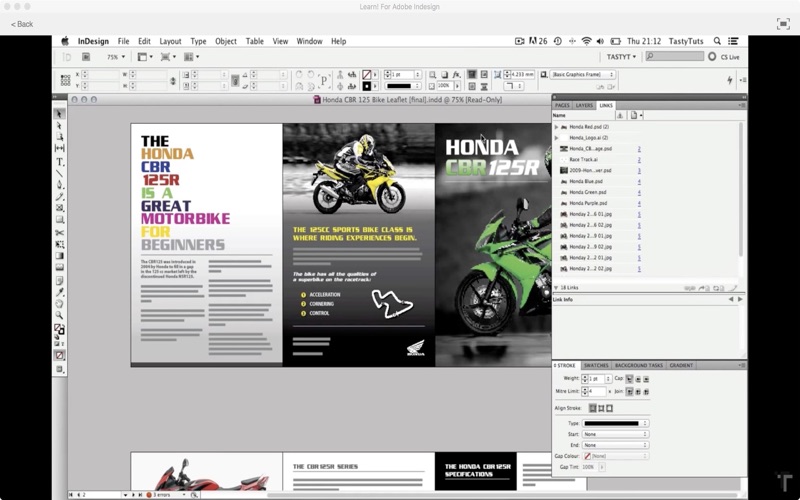Image resolution: width=800 pixels, height=500 pixels.
Task: Select the mitre join option
Action: tap(629, 391)
